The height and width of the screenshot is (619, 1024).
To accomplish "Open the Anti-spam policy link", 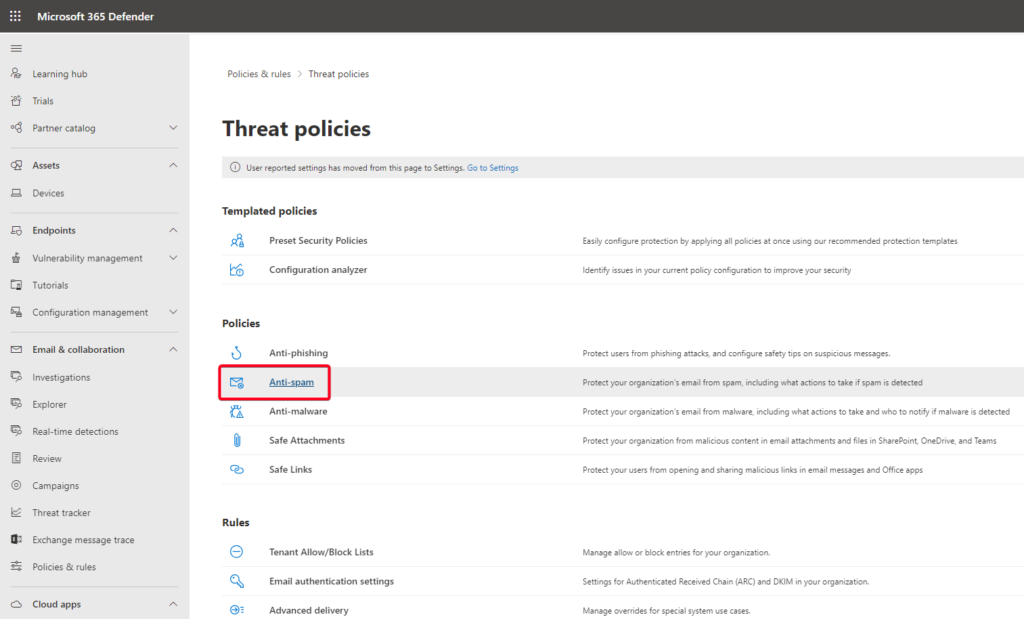I will [285, 383].
